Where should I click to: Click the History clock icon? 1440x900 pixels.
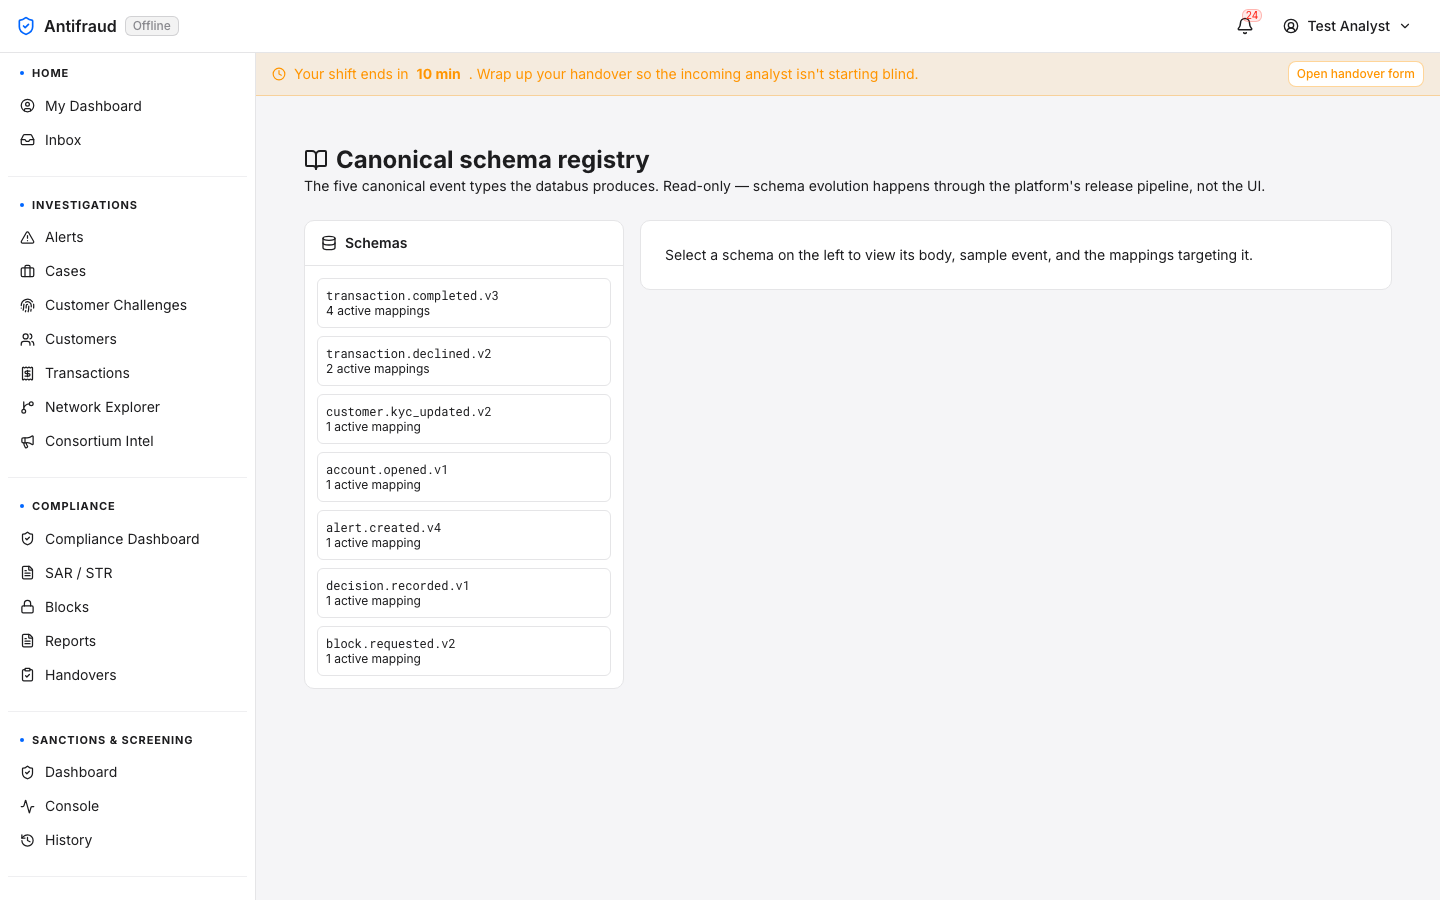click(28, 840)
